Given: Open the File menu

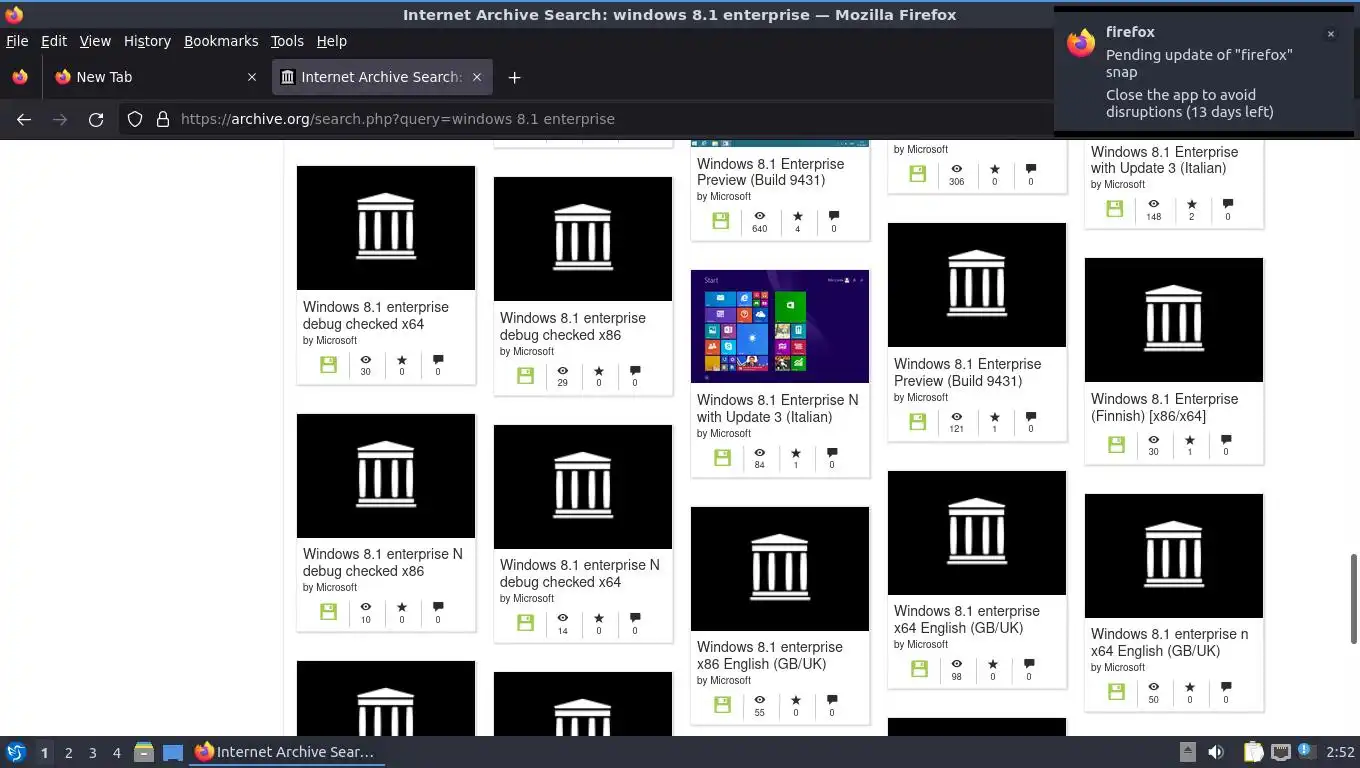Looking at the screenshot, I should coord(17,41).
